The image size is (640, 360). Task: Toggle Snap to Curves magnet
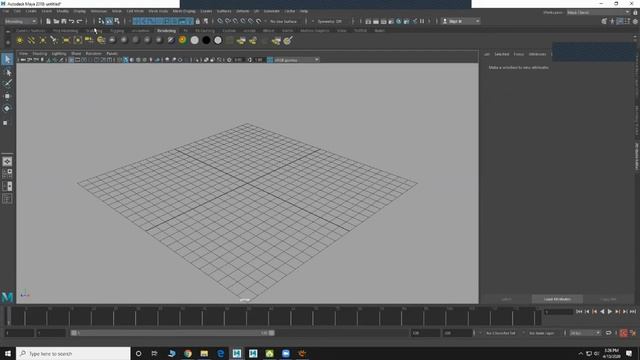[x=228, y=21]
